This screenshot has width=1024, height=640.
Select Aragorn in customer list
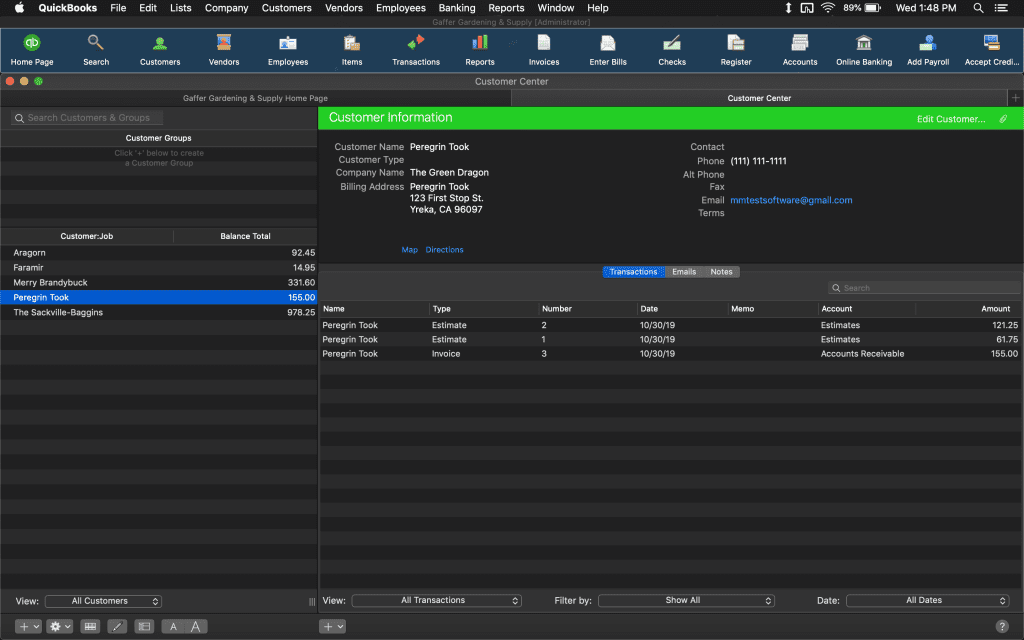coord(159,253)
